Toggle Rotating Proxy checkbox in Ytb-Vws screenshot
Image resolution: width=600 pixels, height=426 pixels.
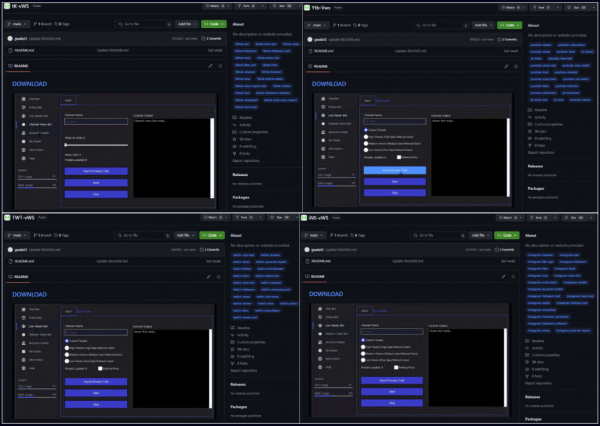[x=398, y=157]
